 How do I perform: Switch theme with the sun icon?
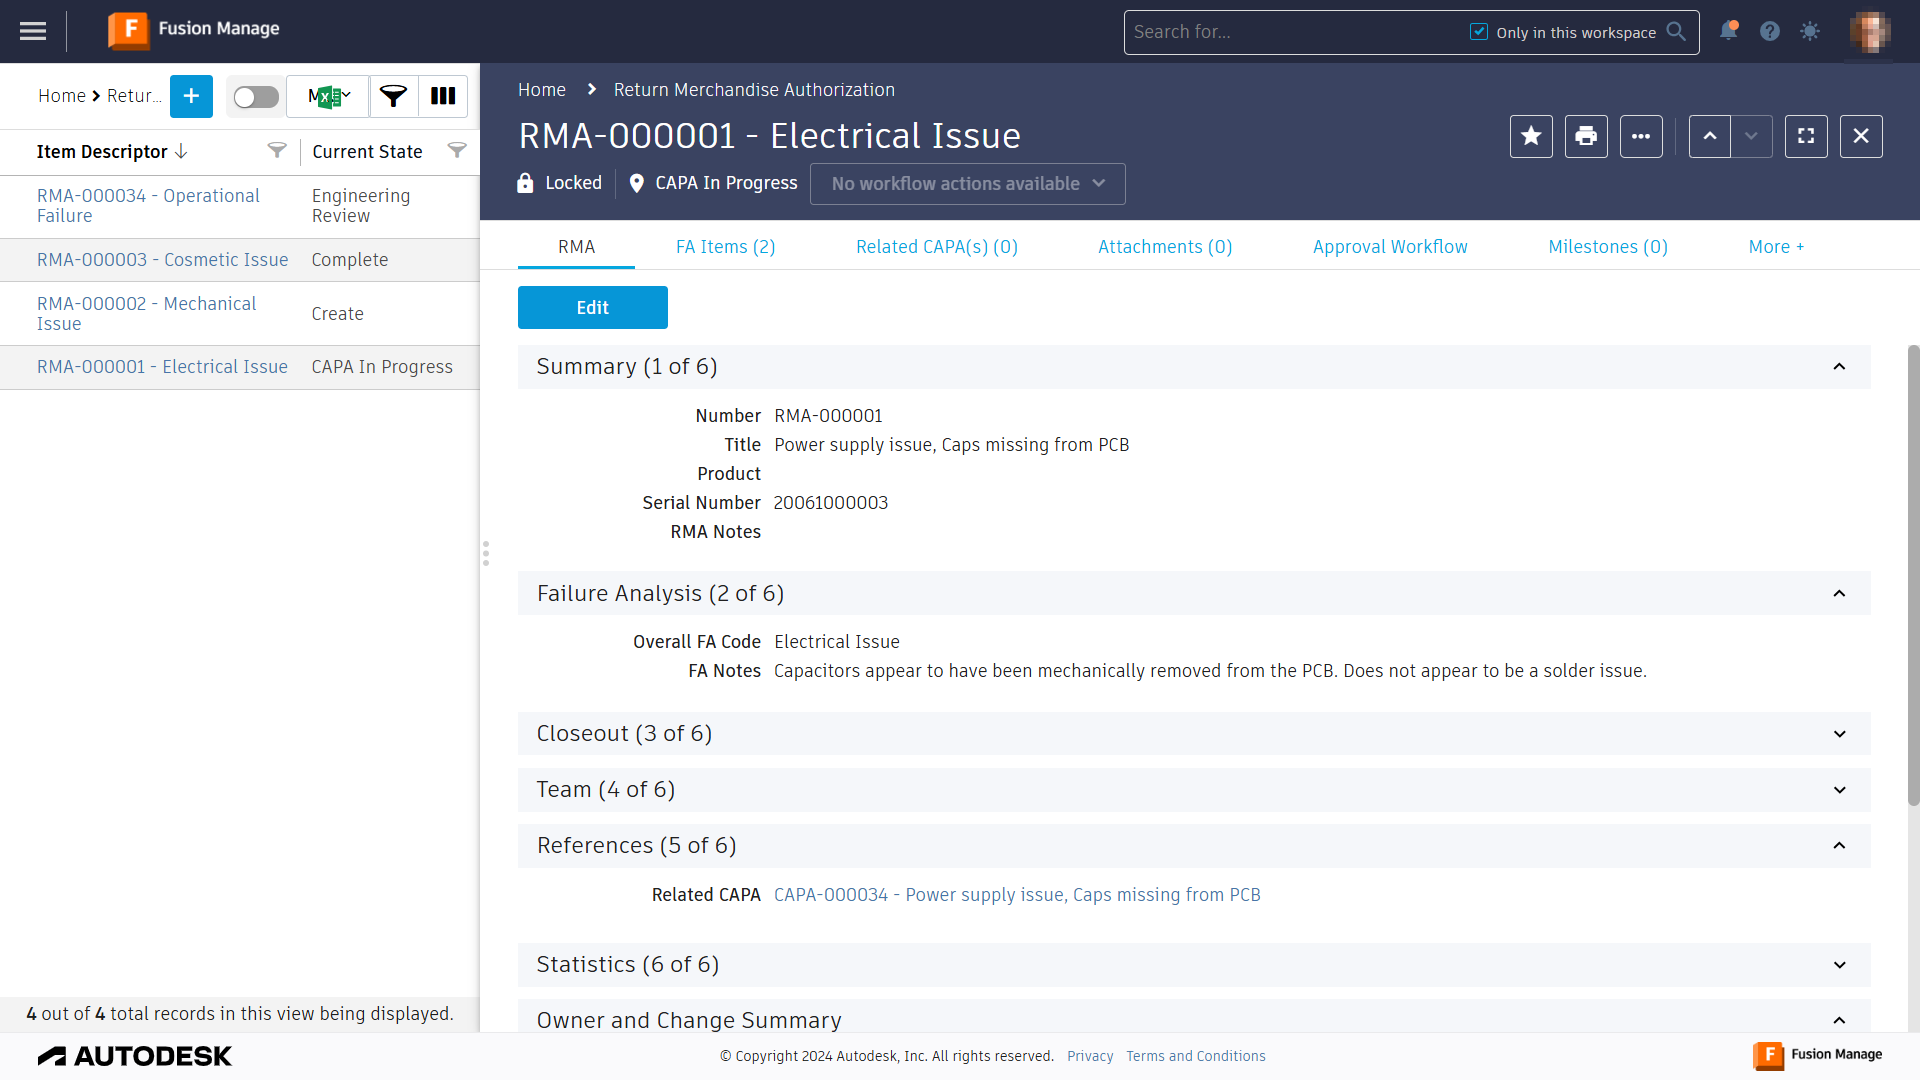(x=1810, y=31)
